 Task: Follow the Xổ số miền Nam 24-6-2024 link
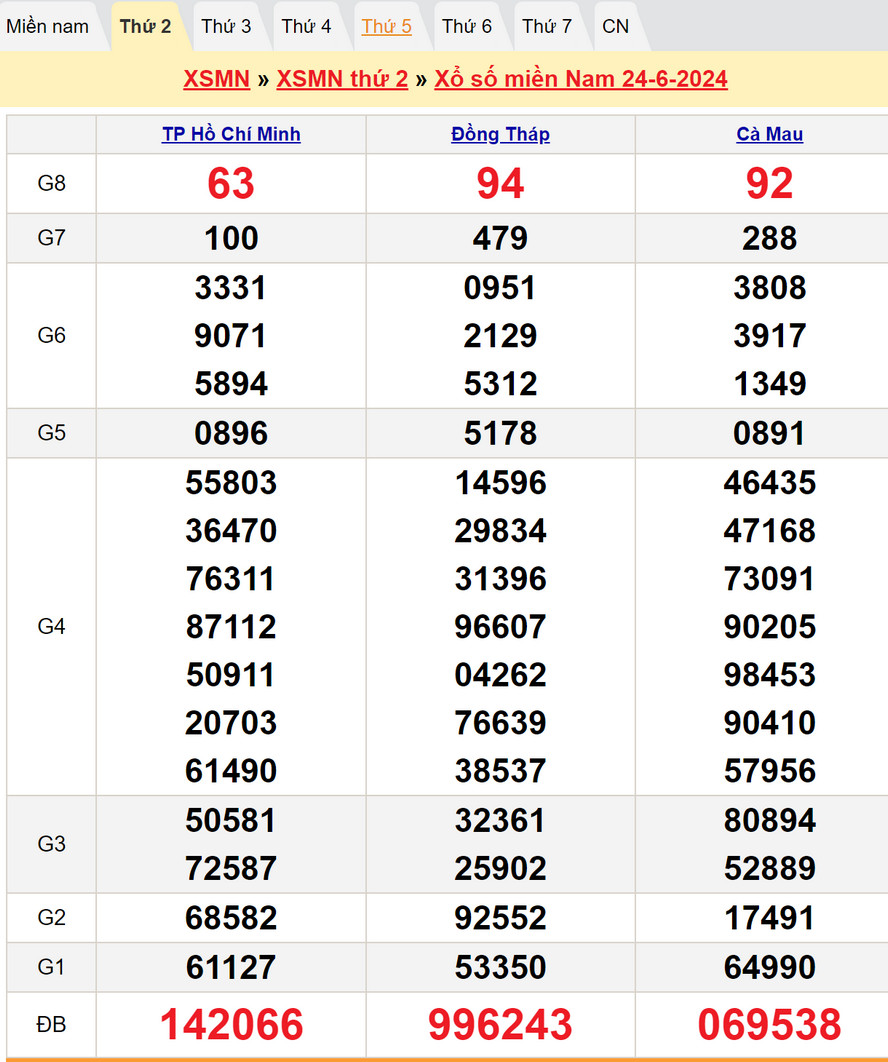click(580, 79)
